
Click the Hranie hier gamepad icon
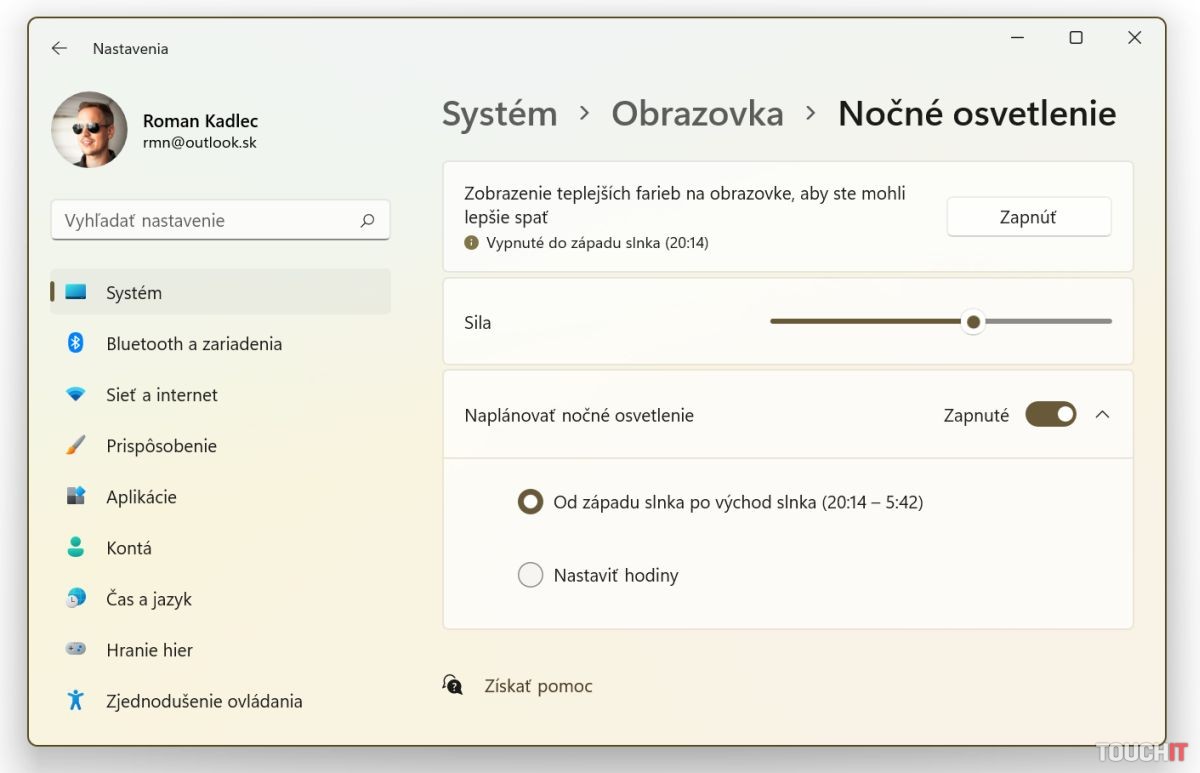pyautogui.click(x=75, y=650)
